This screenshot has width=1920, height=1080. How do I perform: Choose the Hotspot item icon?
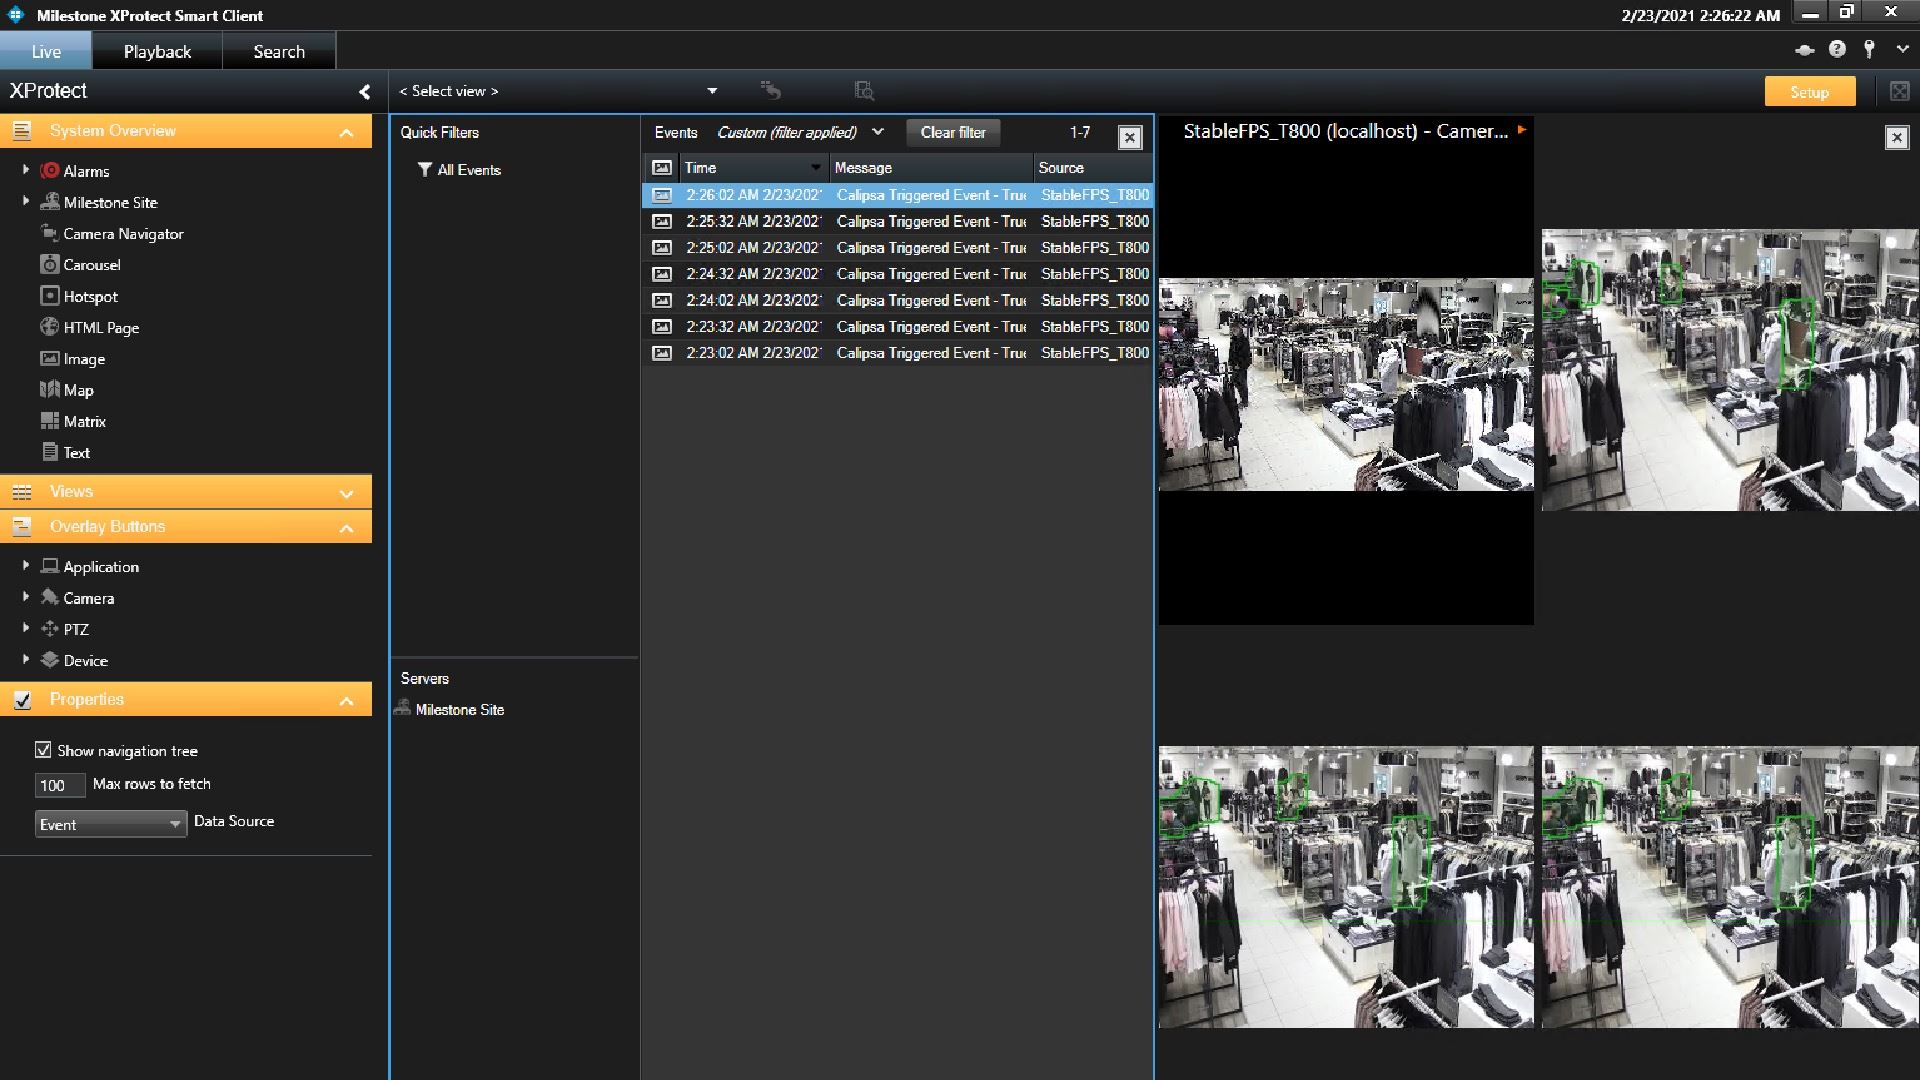[x=50, y=296]
